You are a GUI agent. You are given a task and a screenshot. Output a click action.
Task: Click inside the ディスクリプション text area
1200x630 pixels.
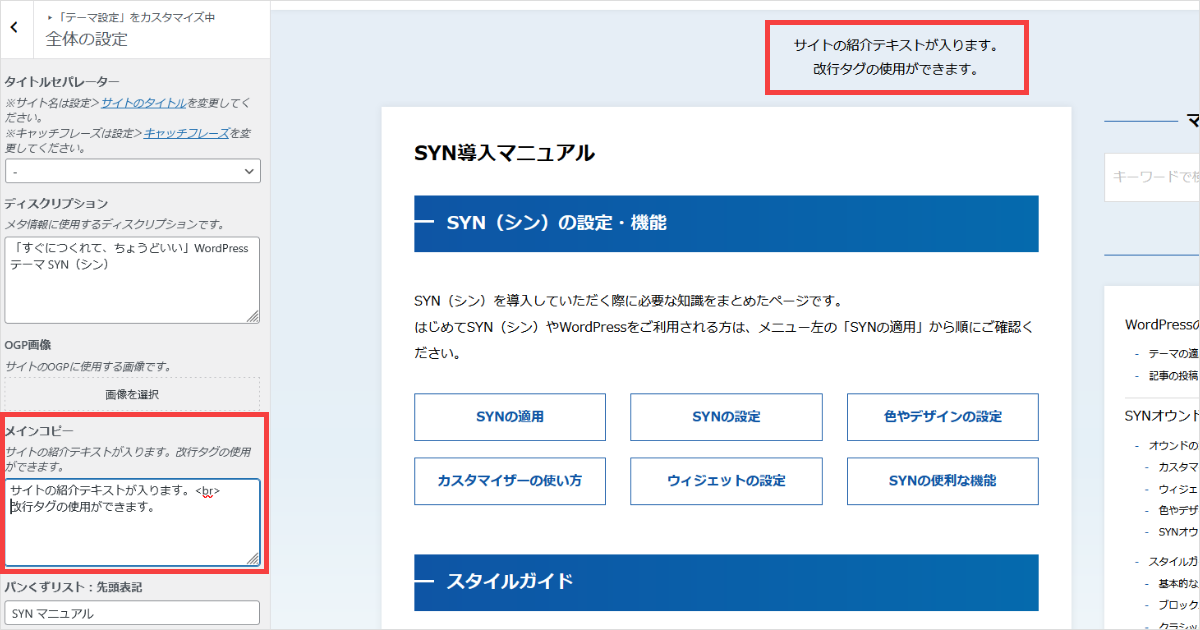point(132,278)
